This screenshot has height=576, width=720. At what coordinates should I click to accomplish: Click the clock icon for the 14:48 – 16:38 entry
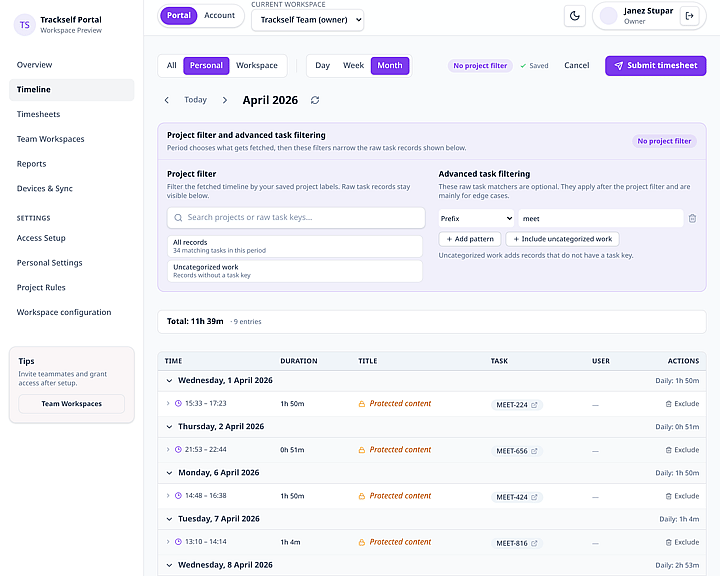click(179, 496)
